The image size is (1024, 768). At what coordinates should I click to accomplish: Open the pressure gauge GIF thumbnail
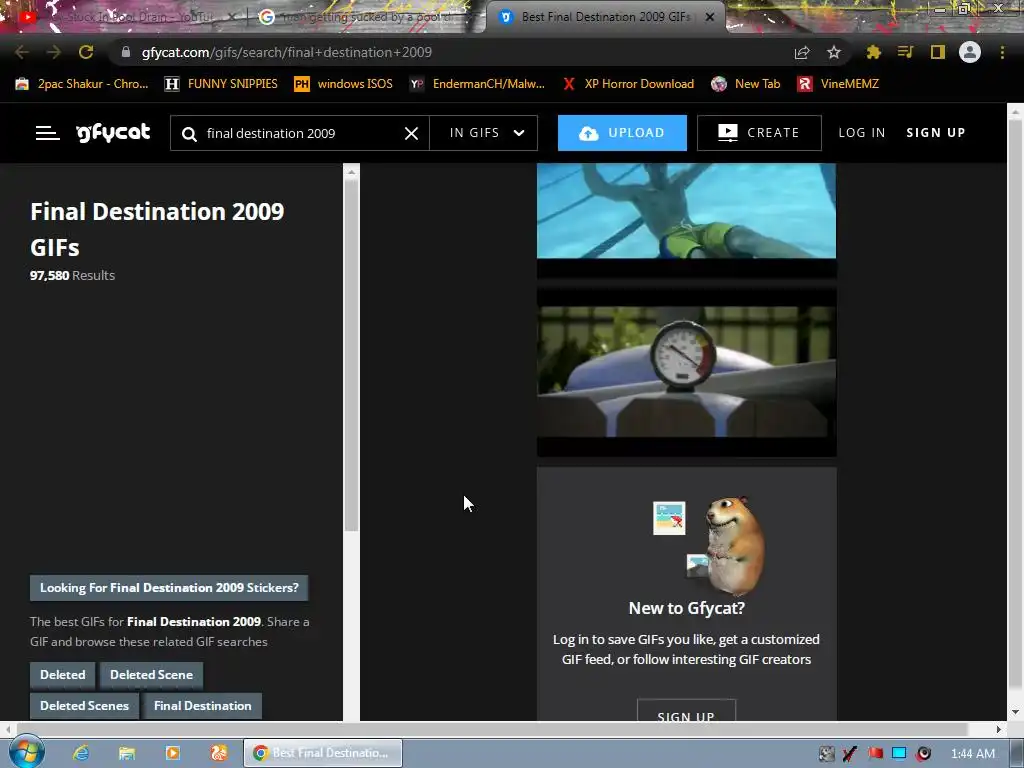tap(686, 372)
